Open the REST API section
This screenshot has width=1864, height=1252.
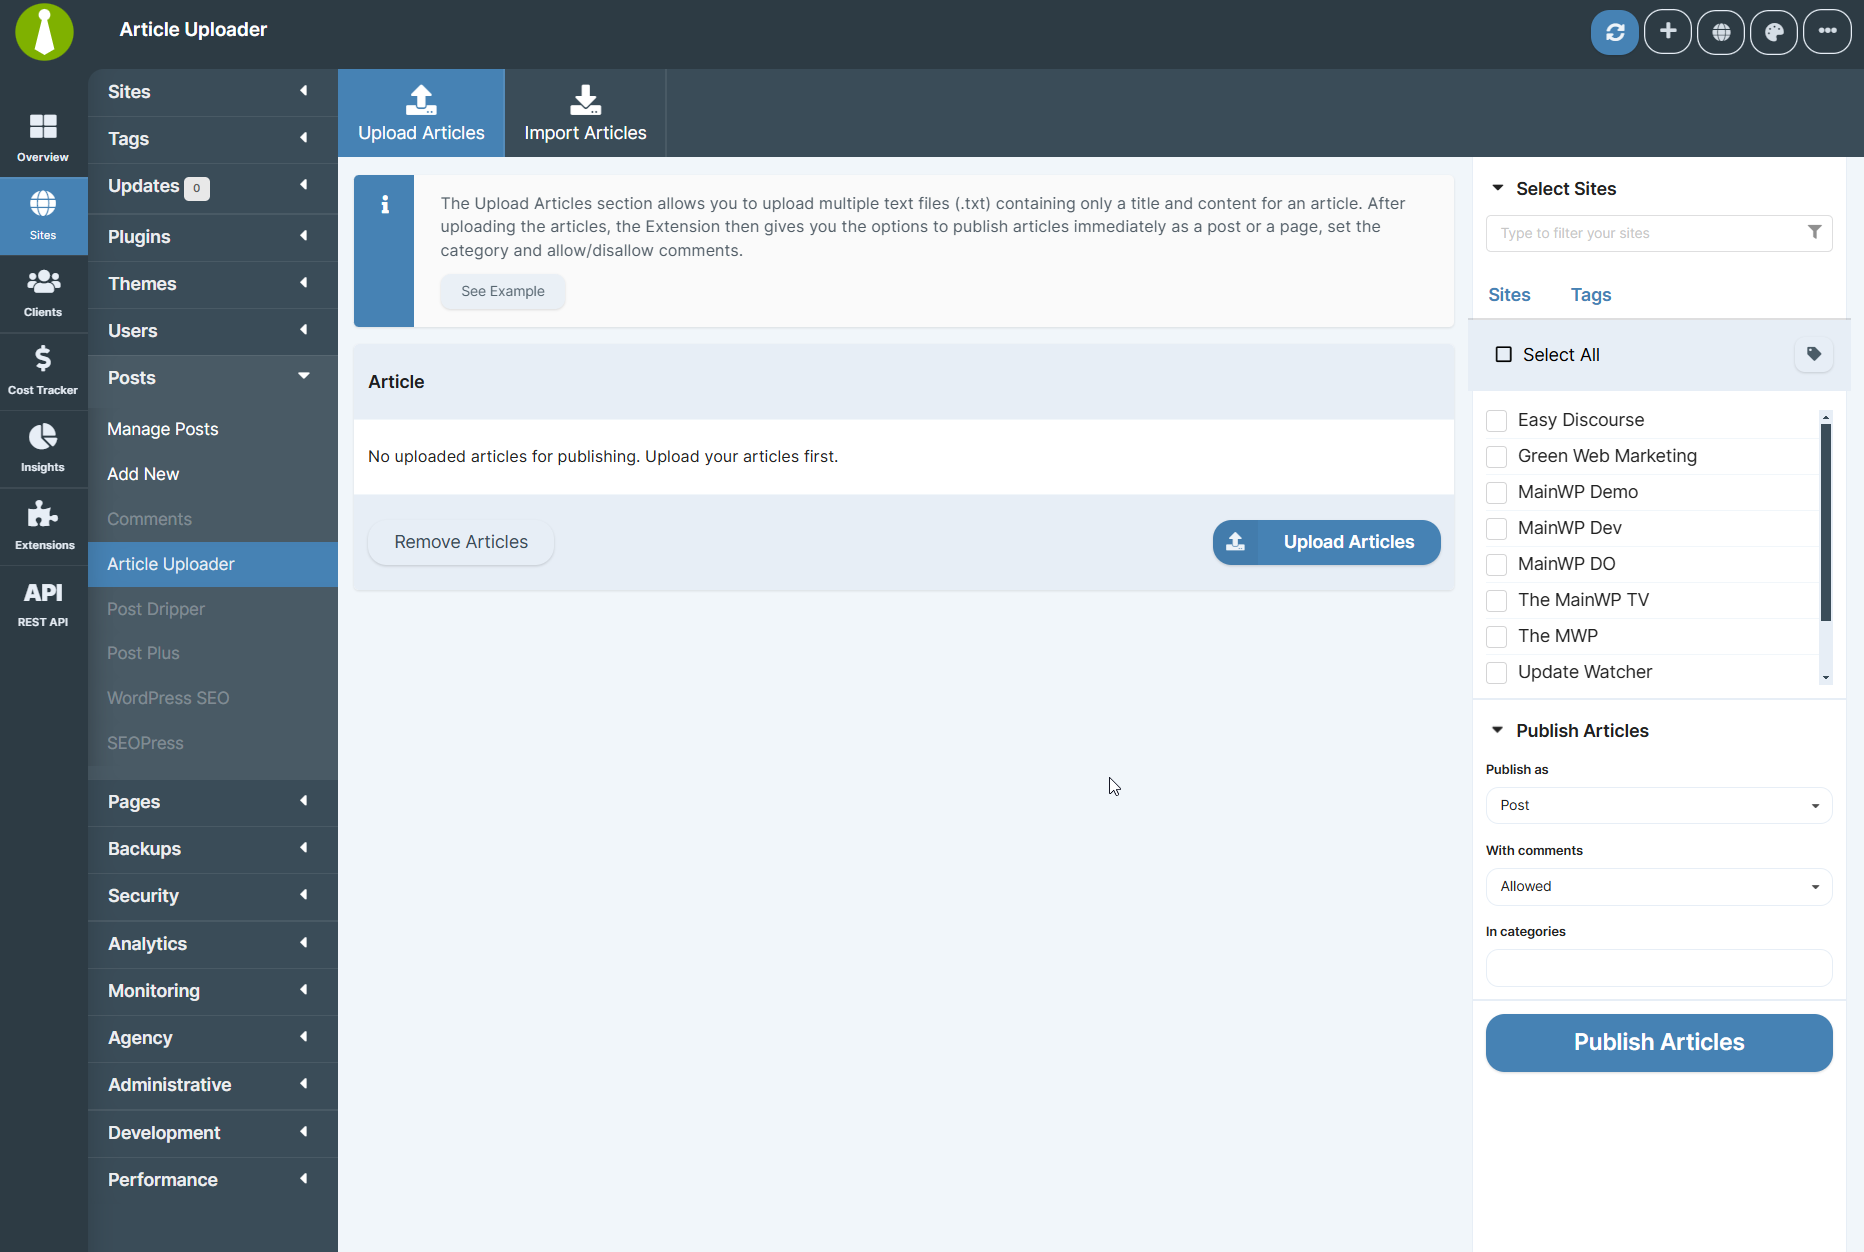click(43, 602)
